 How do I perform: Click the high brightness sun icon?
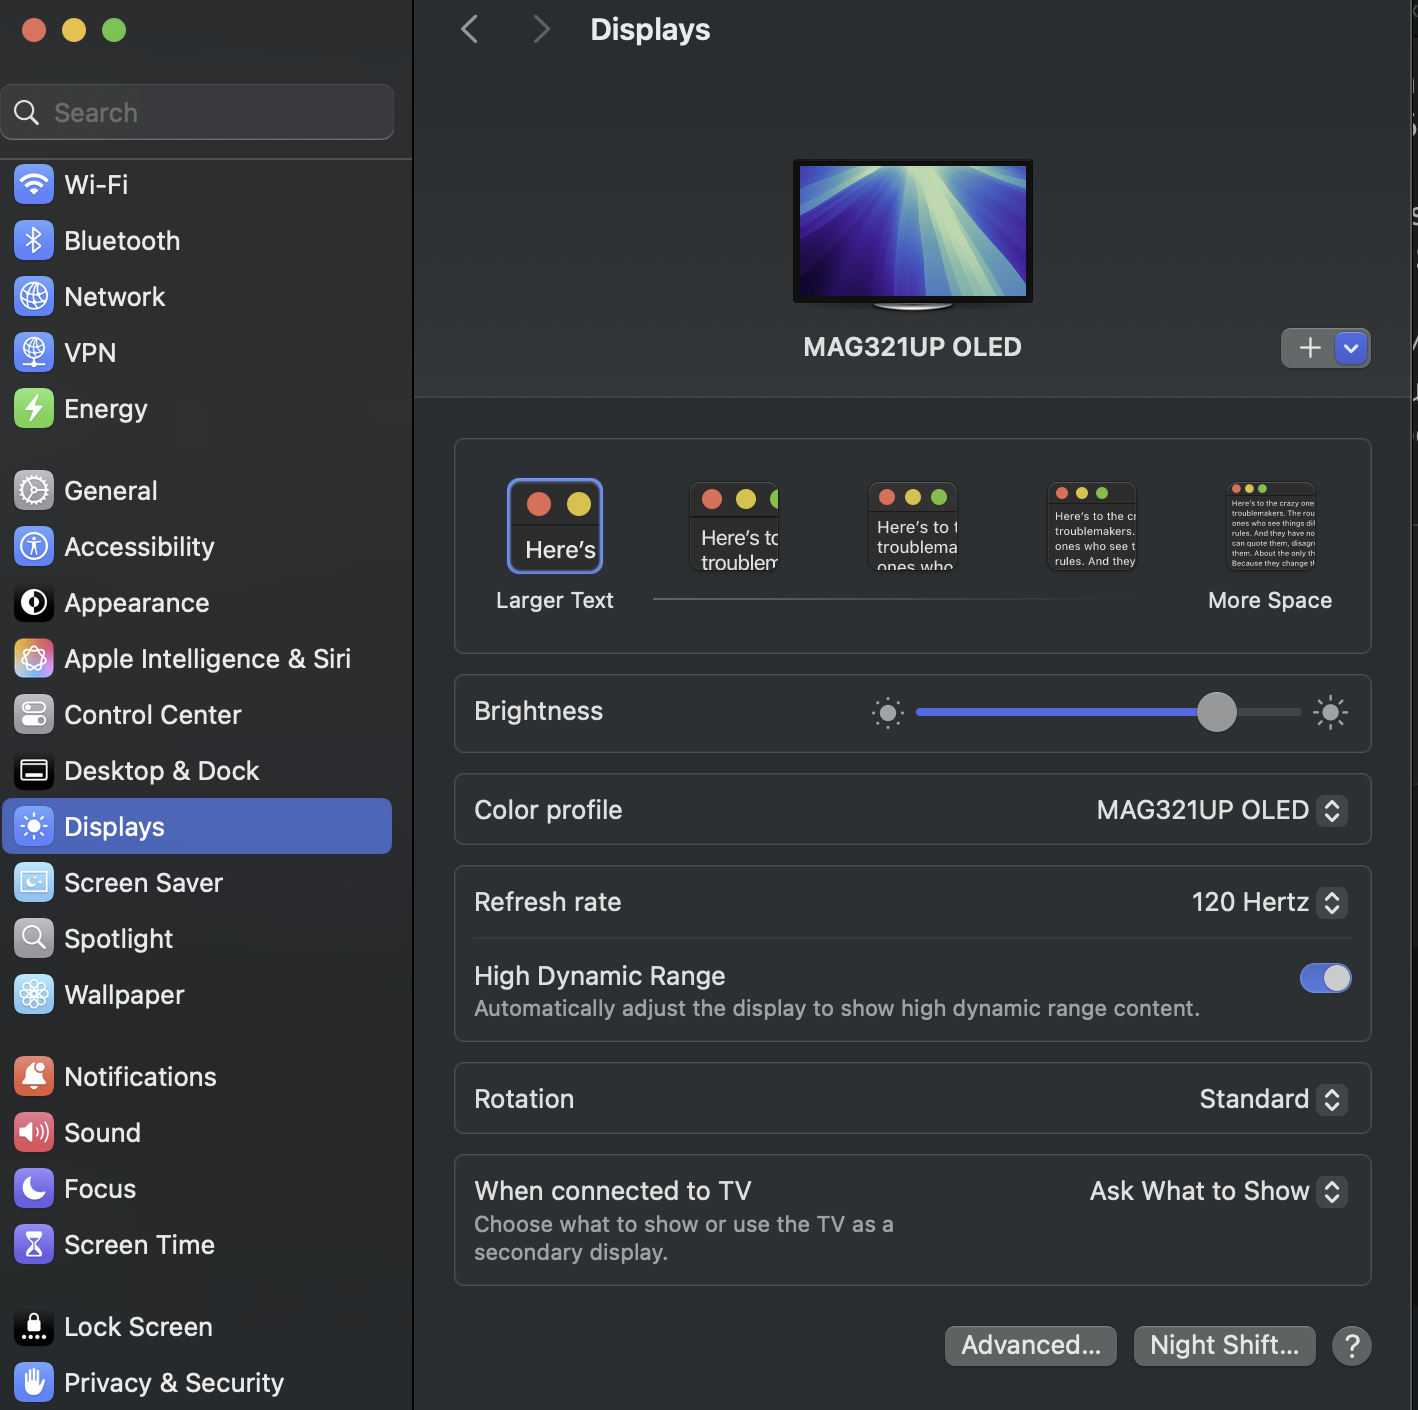1330,713
